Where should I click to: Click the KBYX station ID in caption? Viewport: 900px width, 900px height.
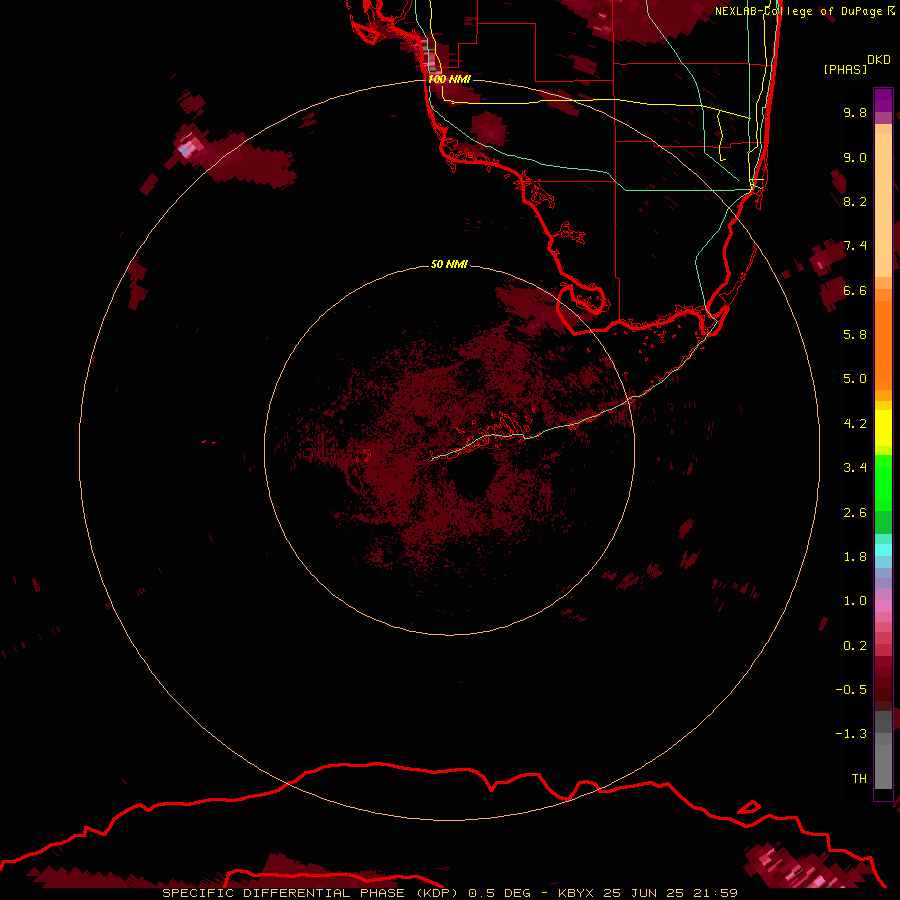[576, 893]
